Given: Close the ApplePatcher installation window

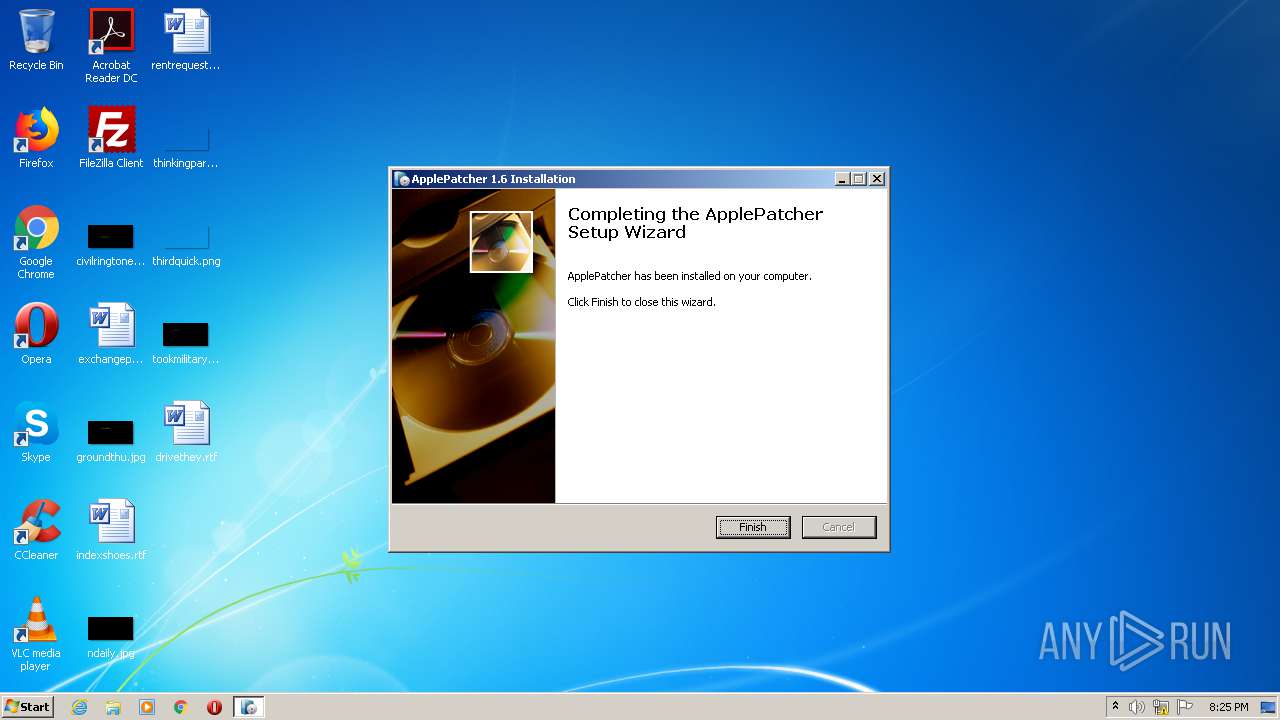Looking at the screenshot, I should click(x=877, y=179).
